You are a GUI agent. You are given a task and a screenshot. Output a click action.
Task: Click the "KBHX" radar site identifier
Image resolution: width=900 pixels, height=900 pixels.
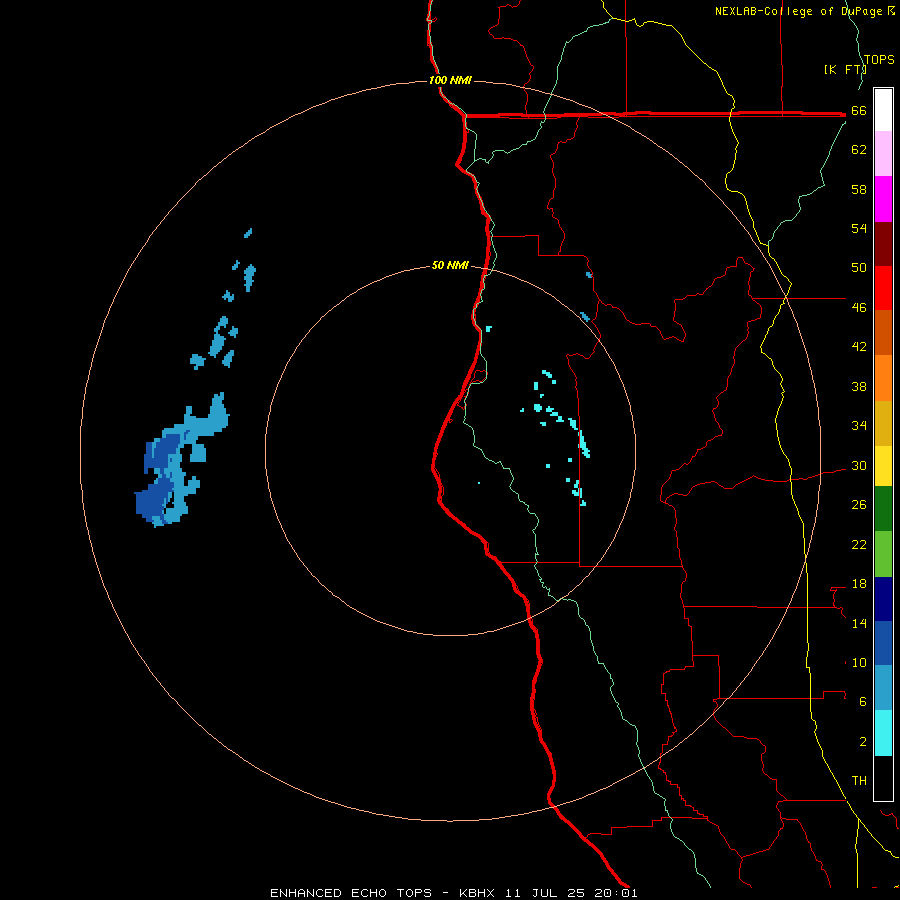477,893
